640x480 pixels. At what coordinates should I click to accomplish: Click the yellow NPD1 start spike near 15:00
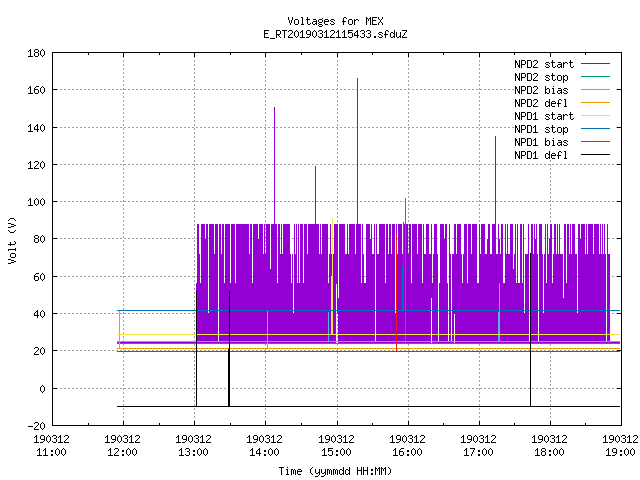[x=332, y=276]
